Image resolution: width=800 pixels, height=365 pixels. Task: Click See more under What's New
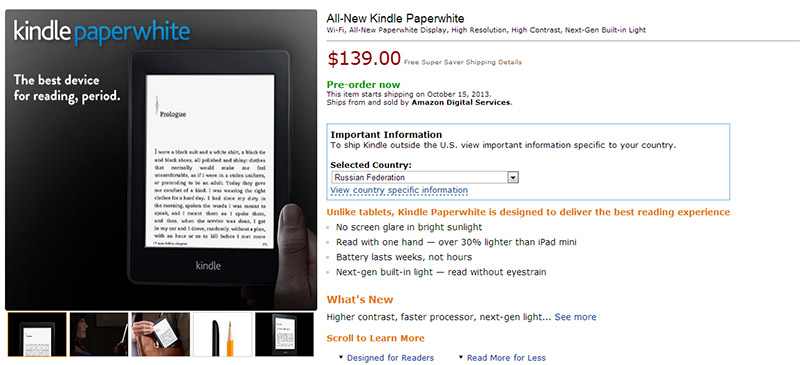click(x=576, y=317)
